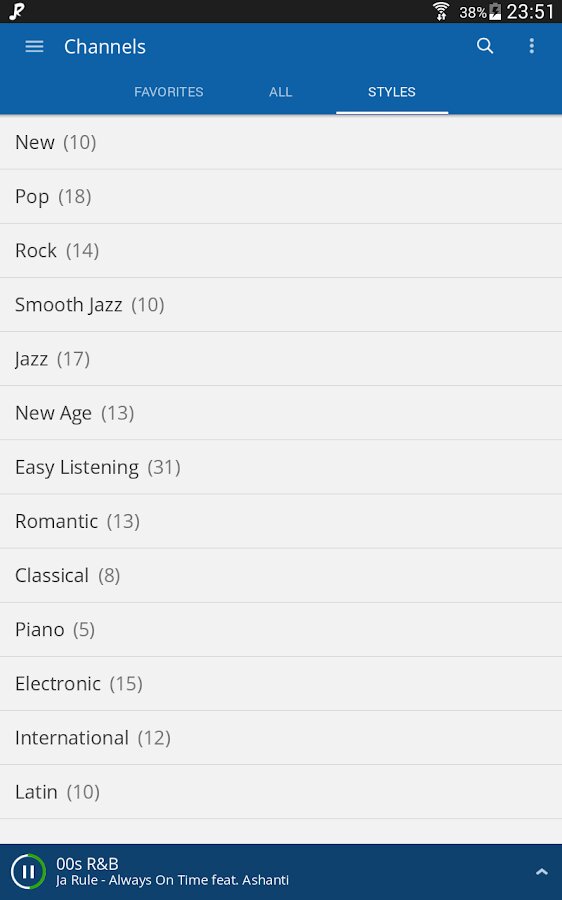This screenshot has height=900, width=562.
Task: Pause the playing 00s R&B station
Action: pyautogui.click(x=28, y=871)
